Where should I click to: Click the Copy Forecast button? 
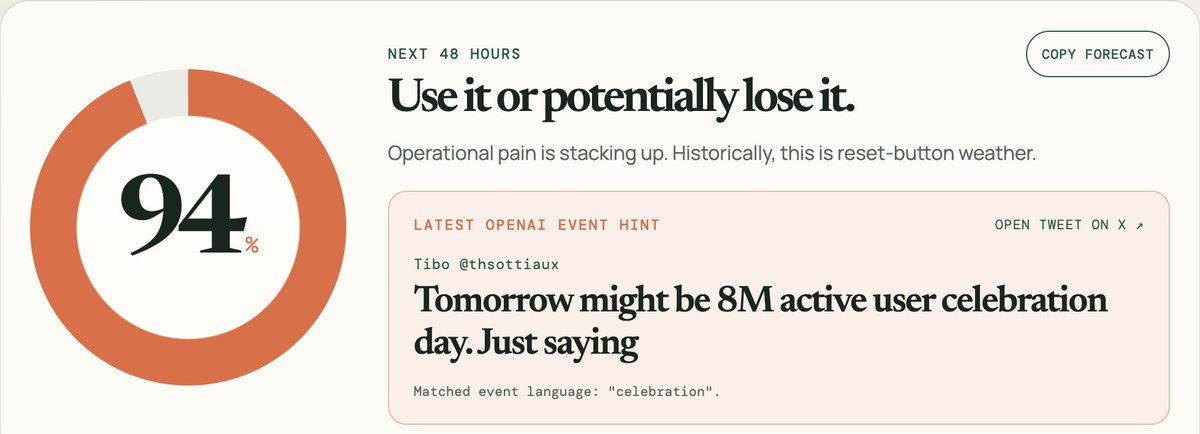point(1098,54)
